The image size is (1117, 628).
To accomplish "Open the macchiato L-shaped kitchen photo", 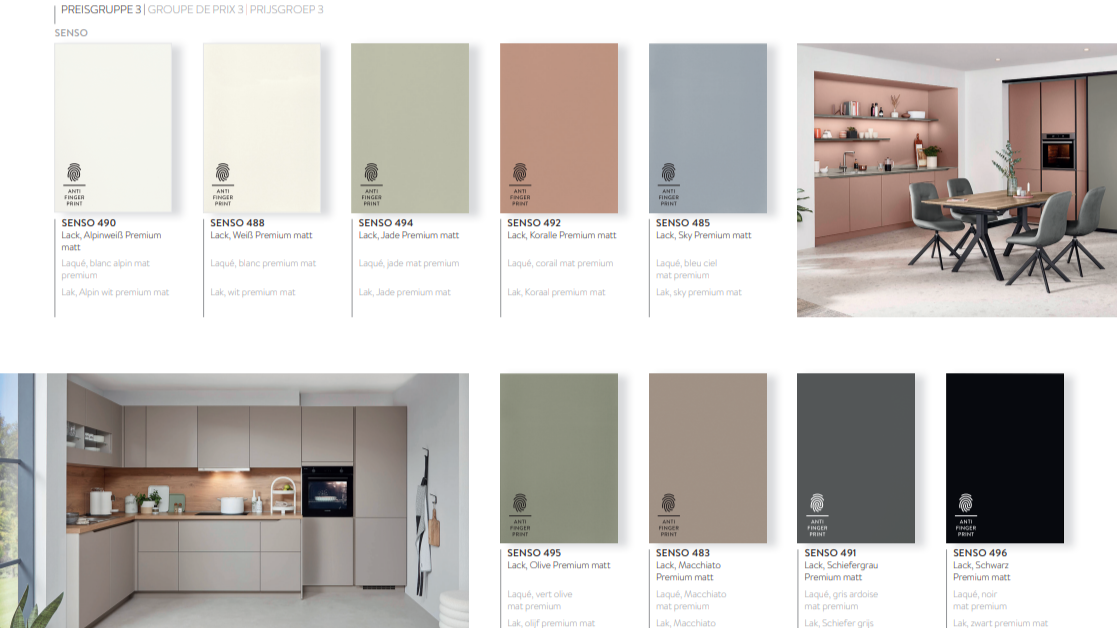I will coord(234,501).
